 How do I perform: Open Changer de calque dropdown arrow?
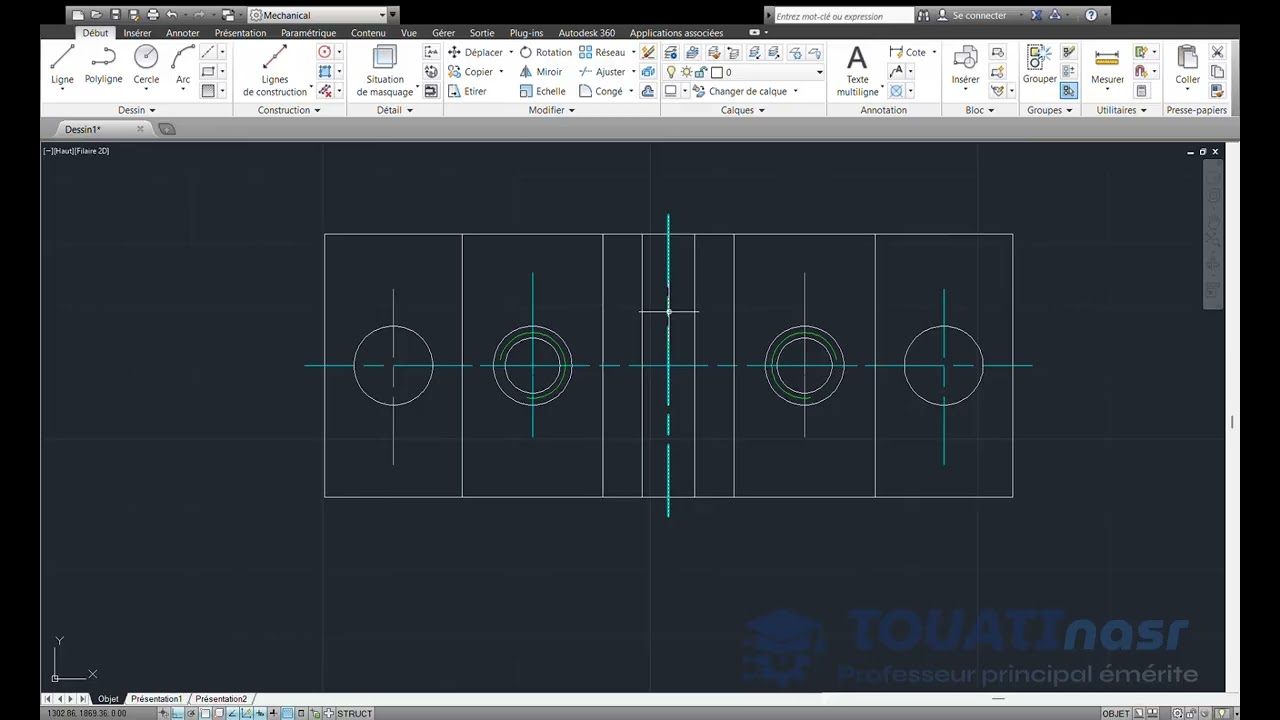(x=796, y=91)
